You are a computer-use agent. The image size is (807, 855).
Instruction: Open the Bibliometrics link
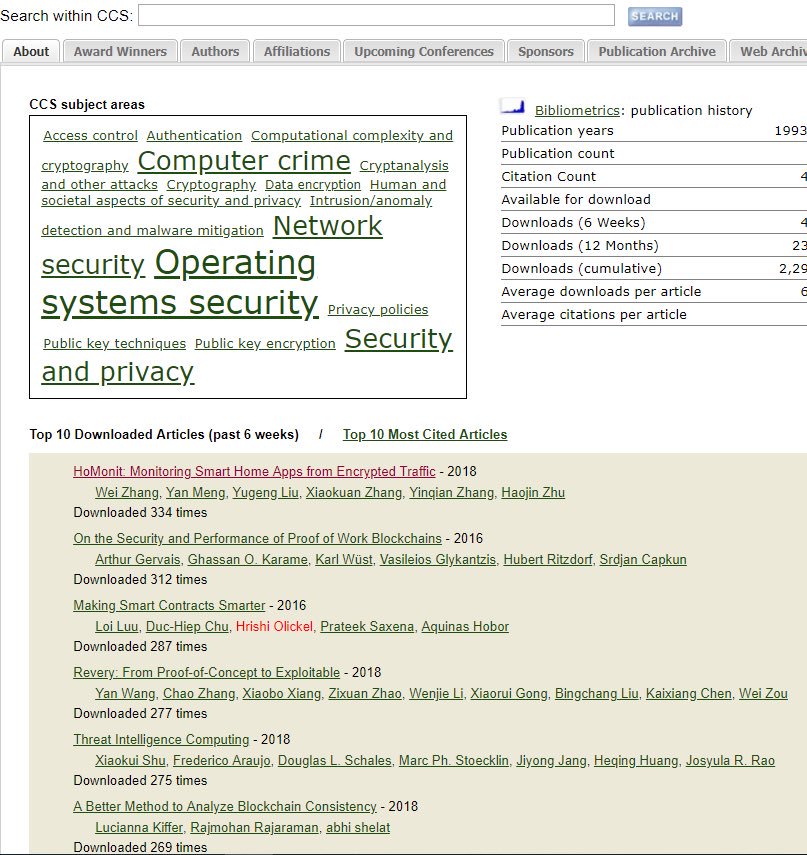click(577, 110)
